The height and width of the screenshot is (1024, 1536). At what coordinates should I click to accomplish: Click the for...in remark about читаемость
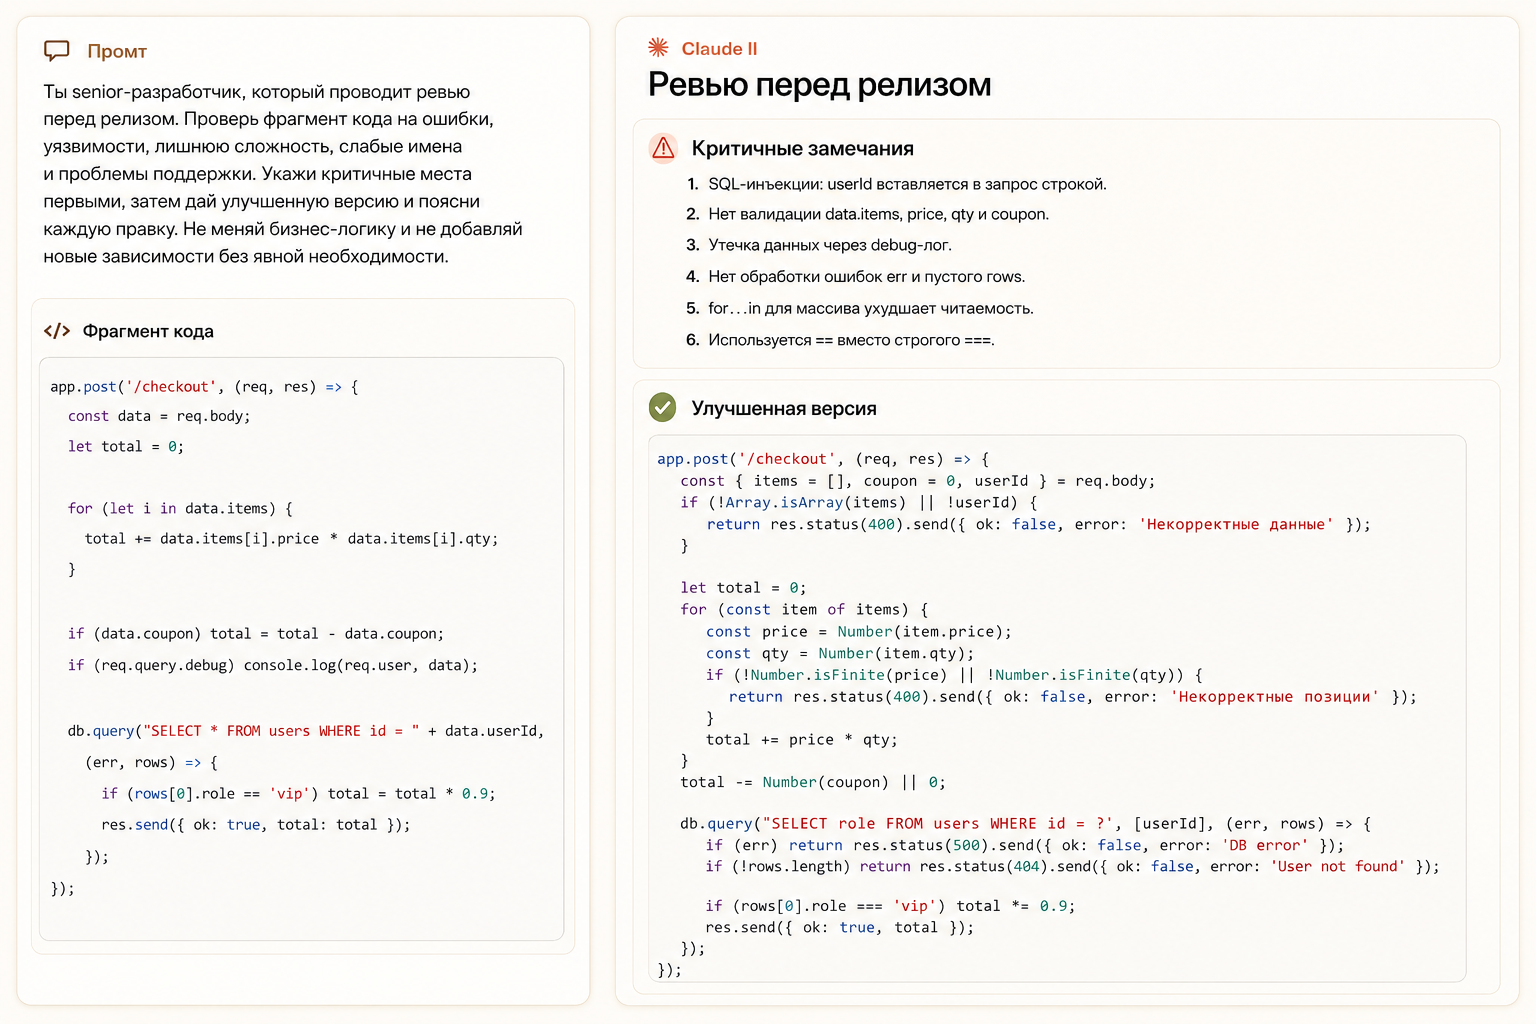(x=871, y=308)
